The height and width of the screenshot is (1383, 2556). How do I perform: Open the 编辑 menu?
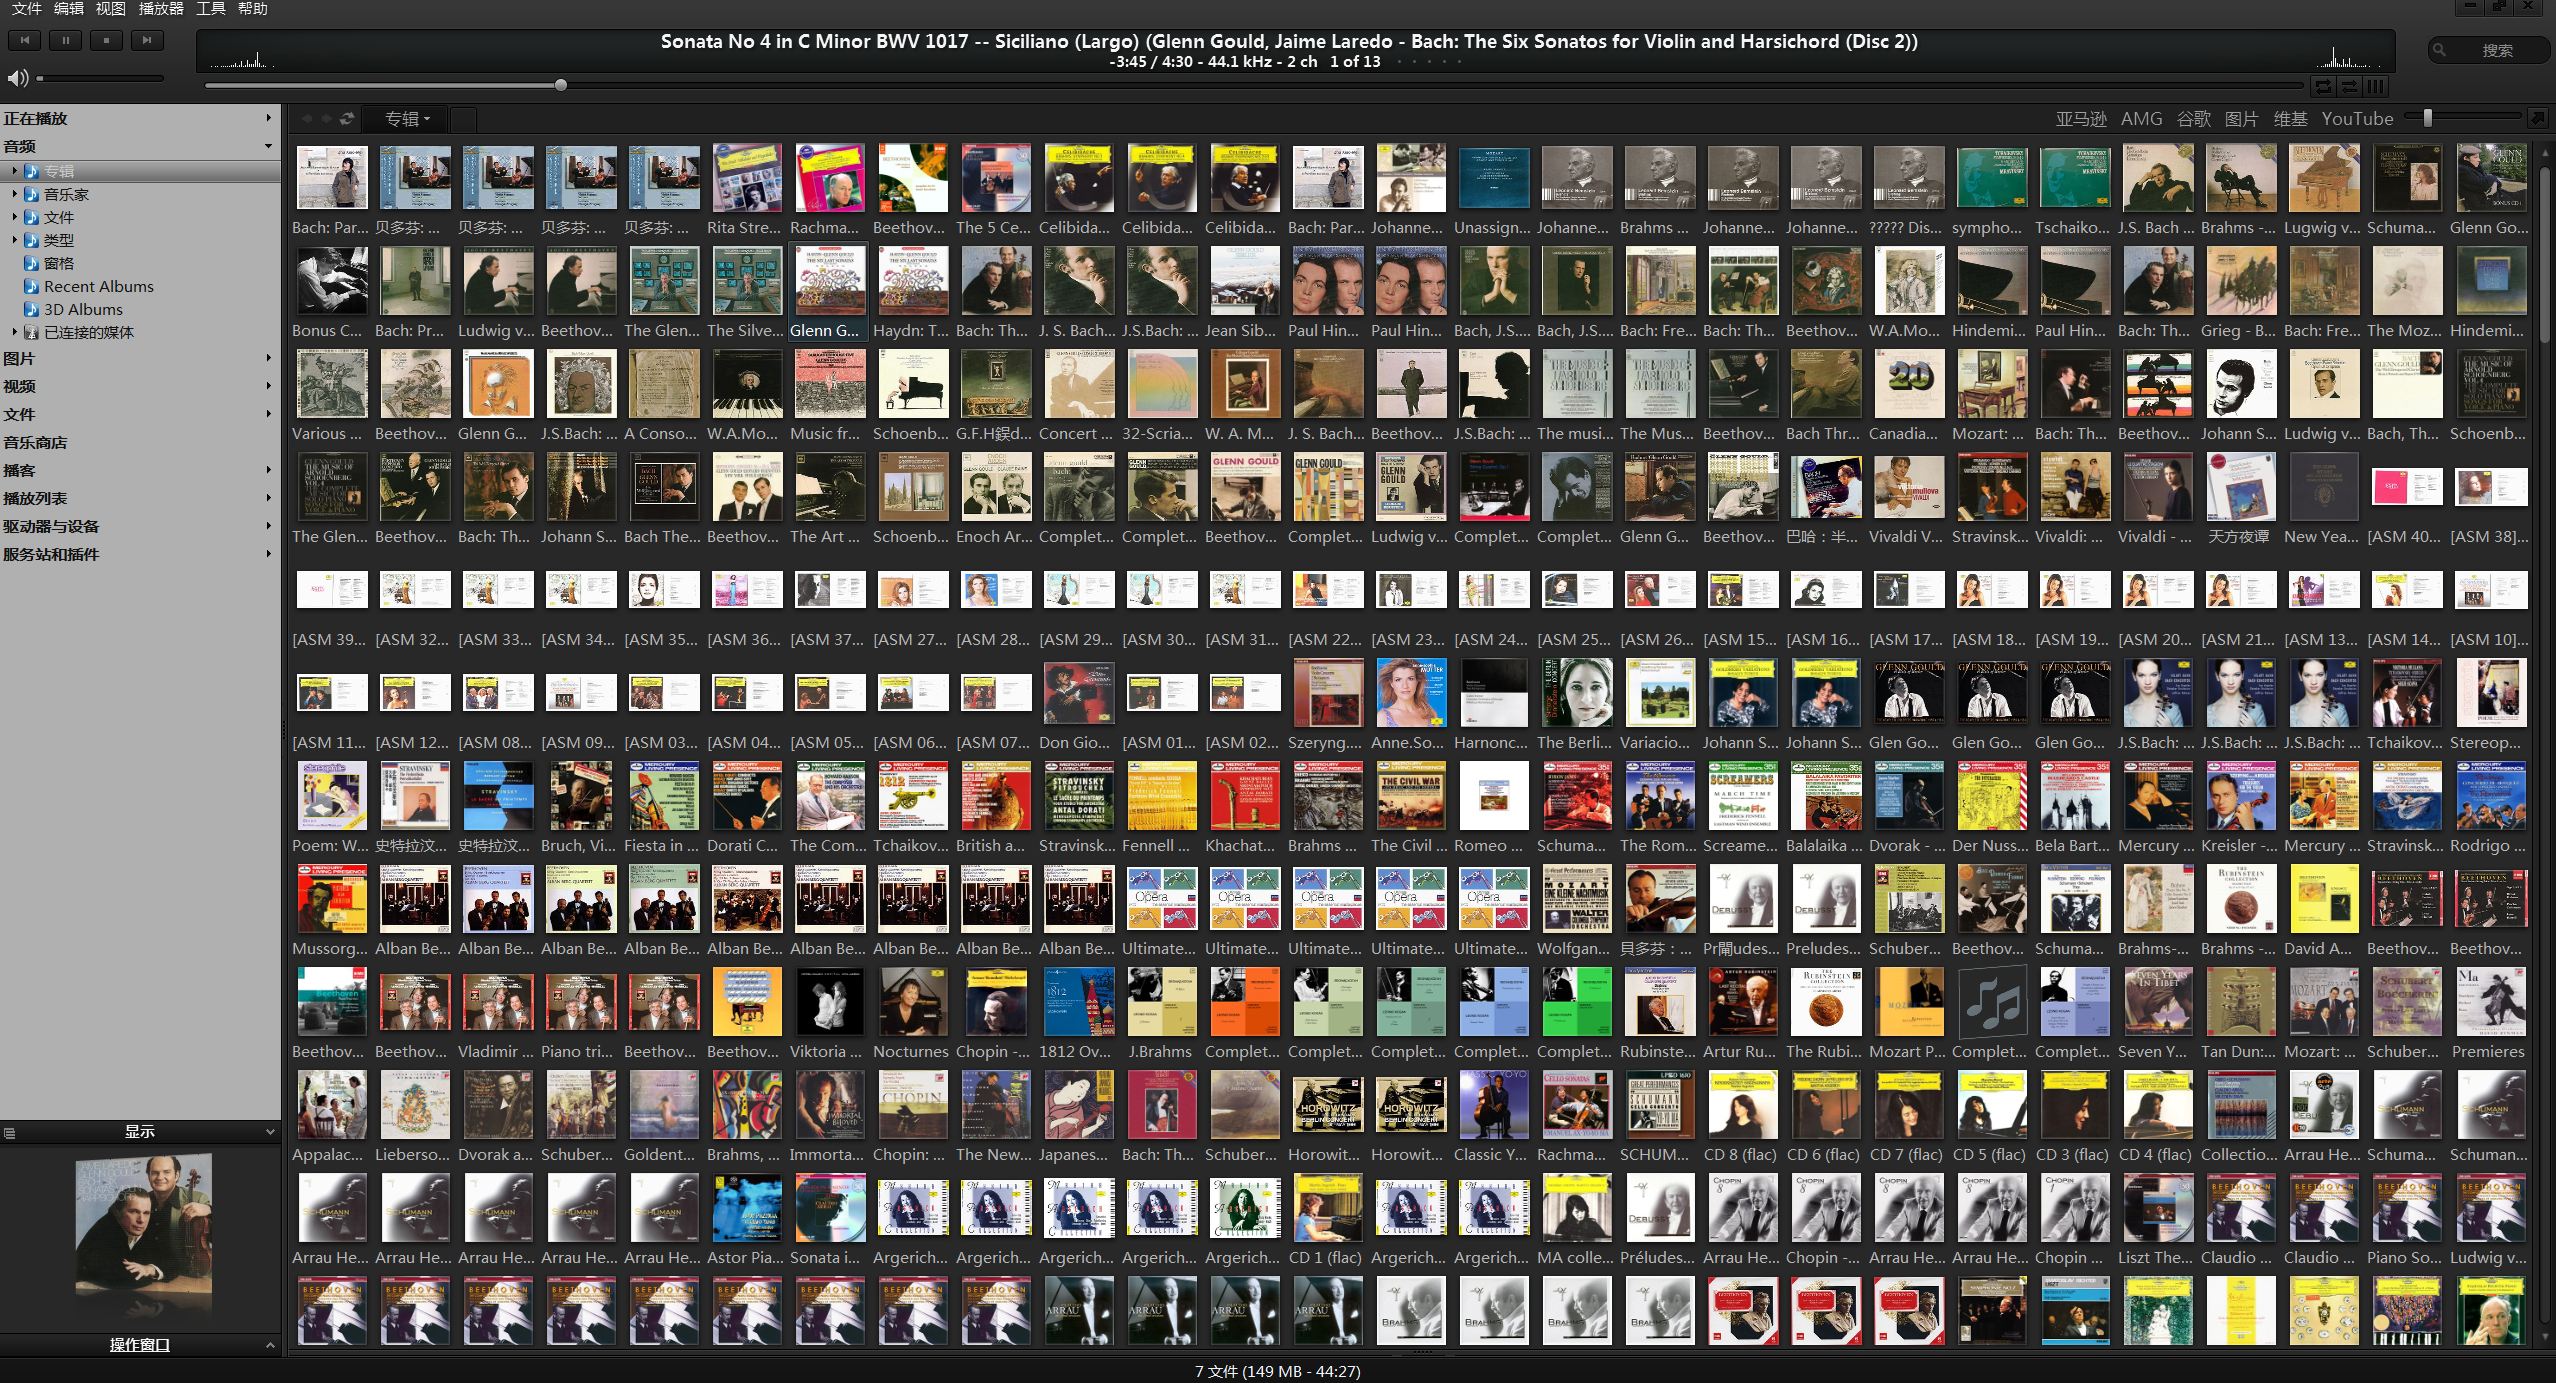(69, 9)
